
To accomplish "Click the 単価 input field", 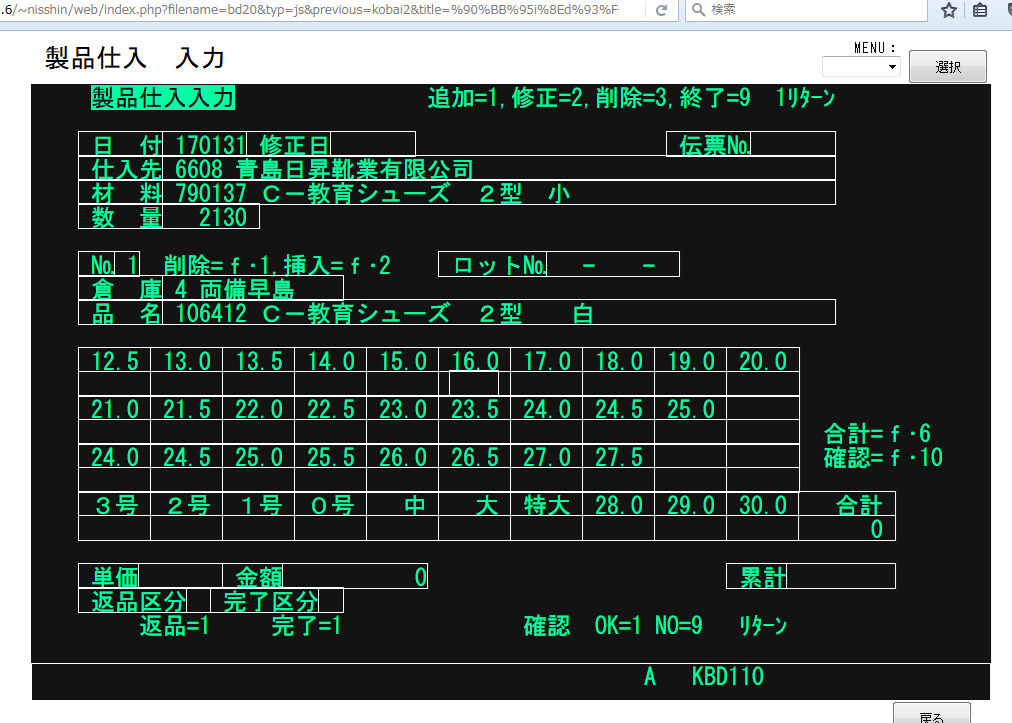I will 180,577.
